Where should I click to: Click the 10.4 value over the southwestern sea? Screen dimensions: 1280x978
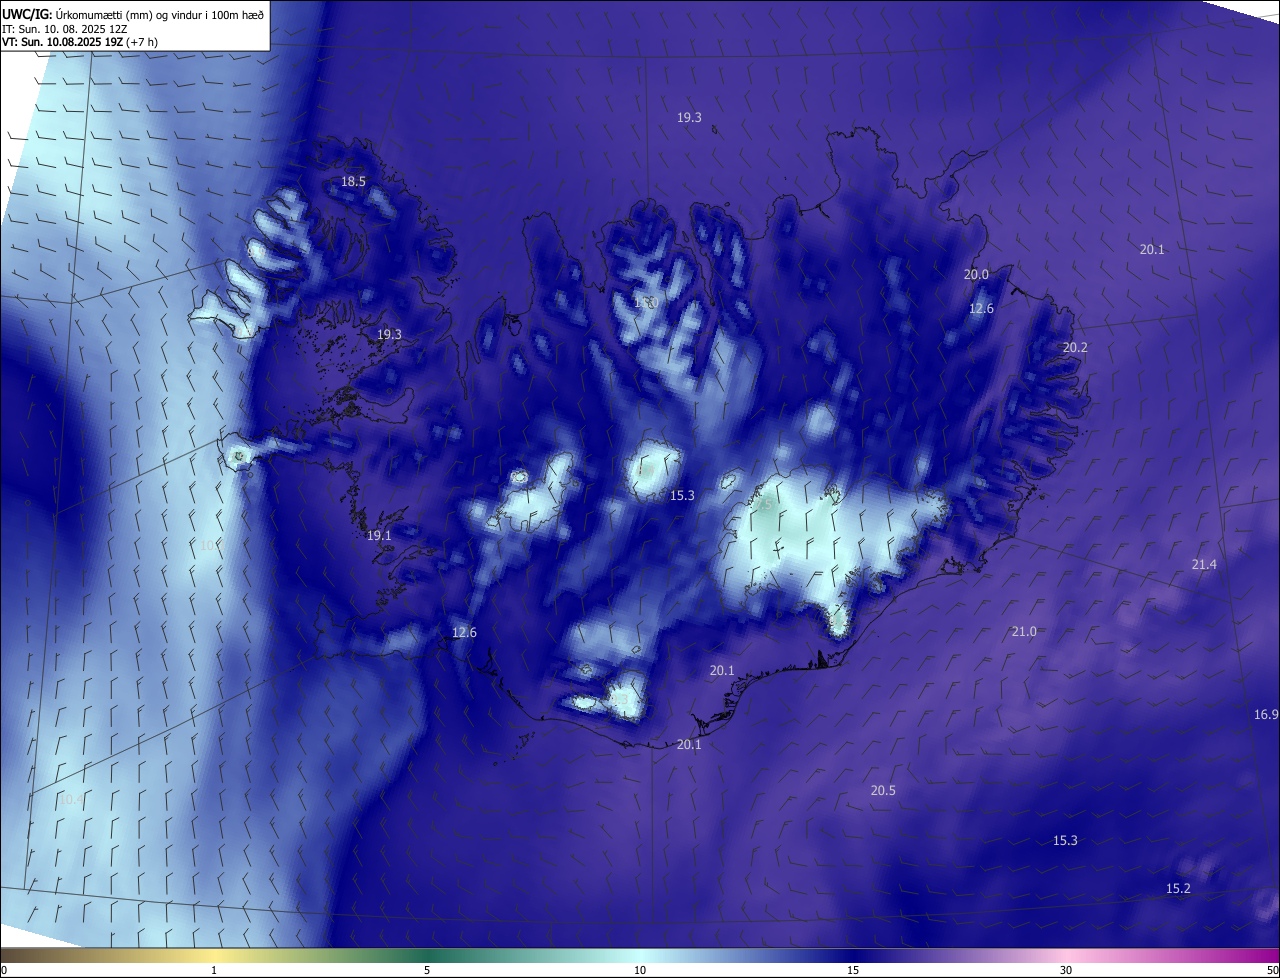(71, 800)
